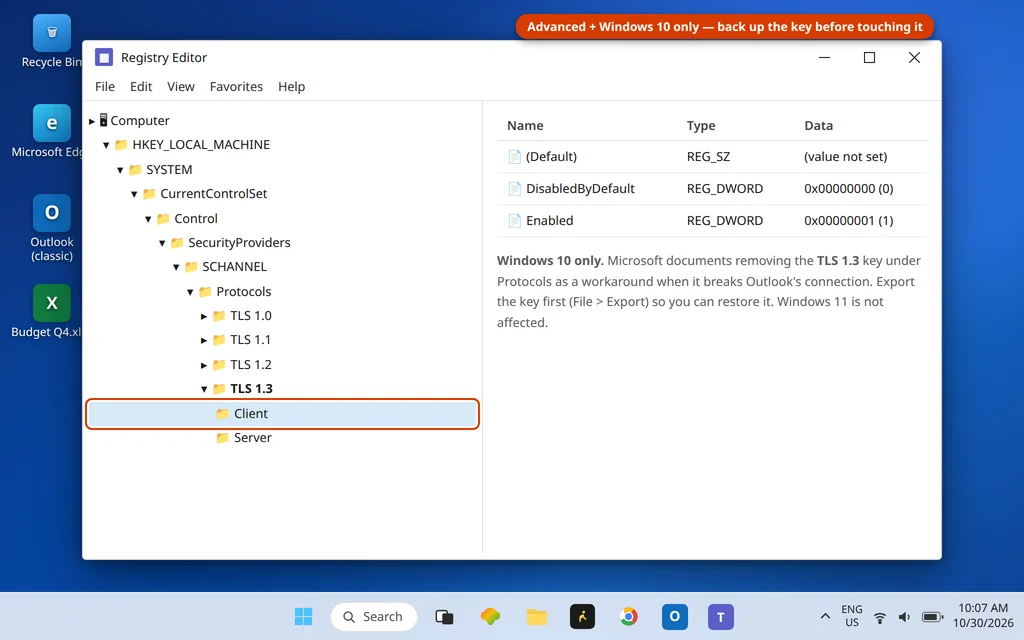Select the Computer icon in the tree

tap(103, 120)
